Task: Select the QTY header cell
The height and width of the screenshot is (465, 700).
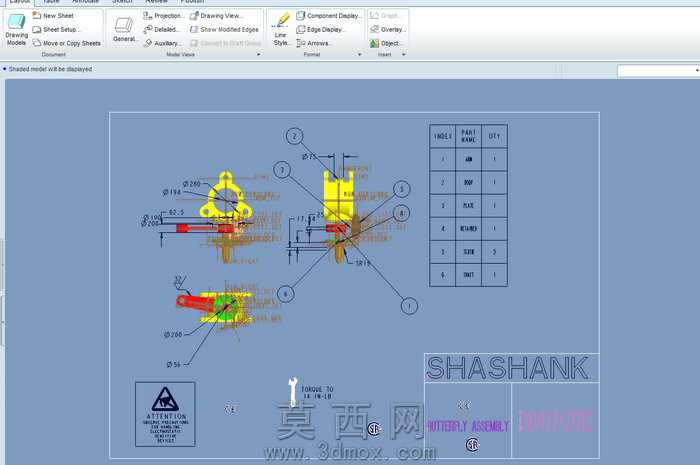Action: tap(494, 136)
